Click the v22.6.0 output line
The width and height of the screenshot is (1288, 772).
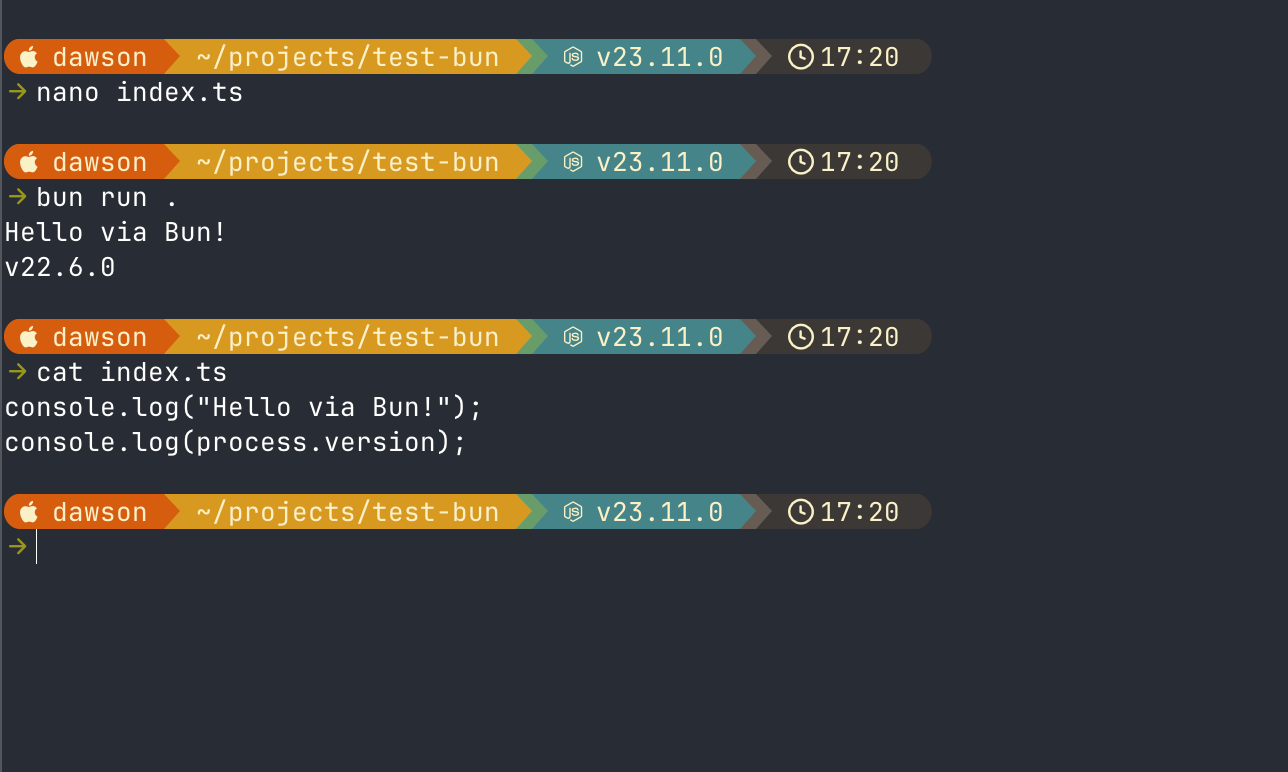[x=60, y=268]
